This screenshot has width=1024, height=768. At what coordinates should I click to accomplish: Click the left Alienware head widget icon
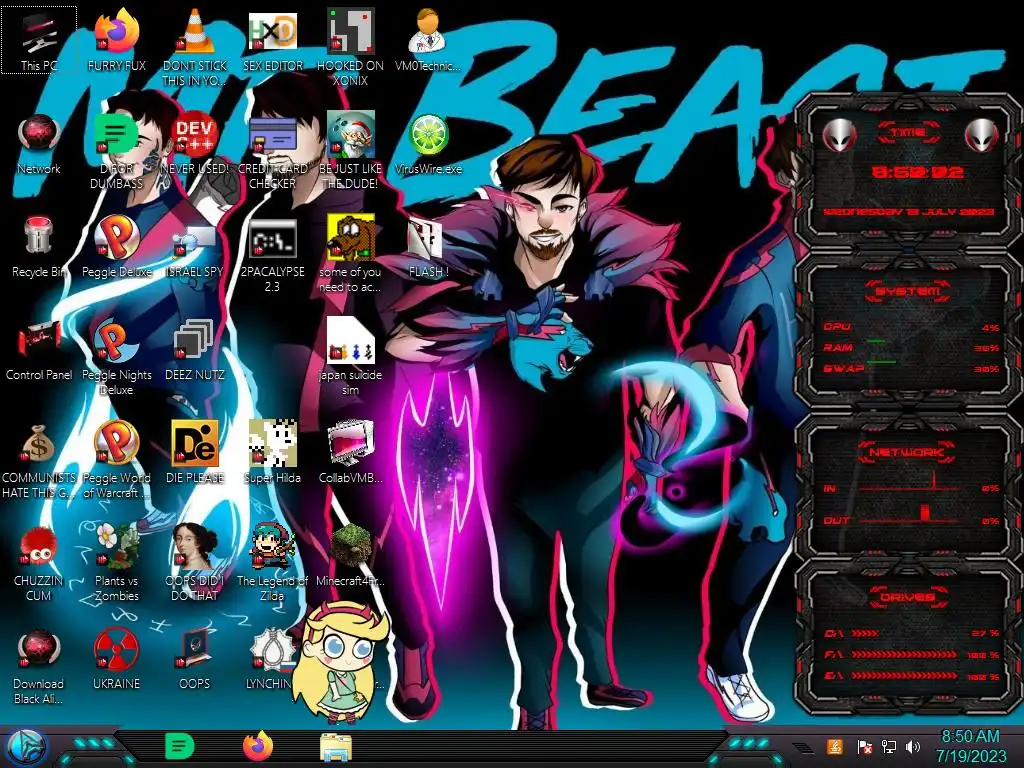click(x=839, y=135)
